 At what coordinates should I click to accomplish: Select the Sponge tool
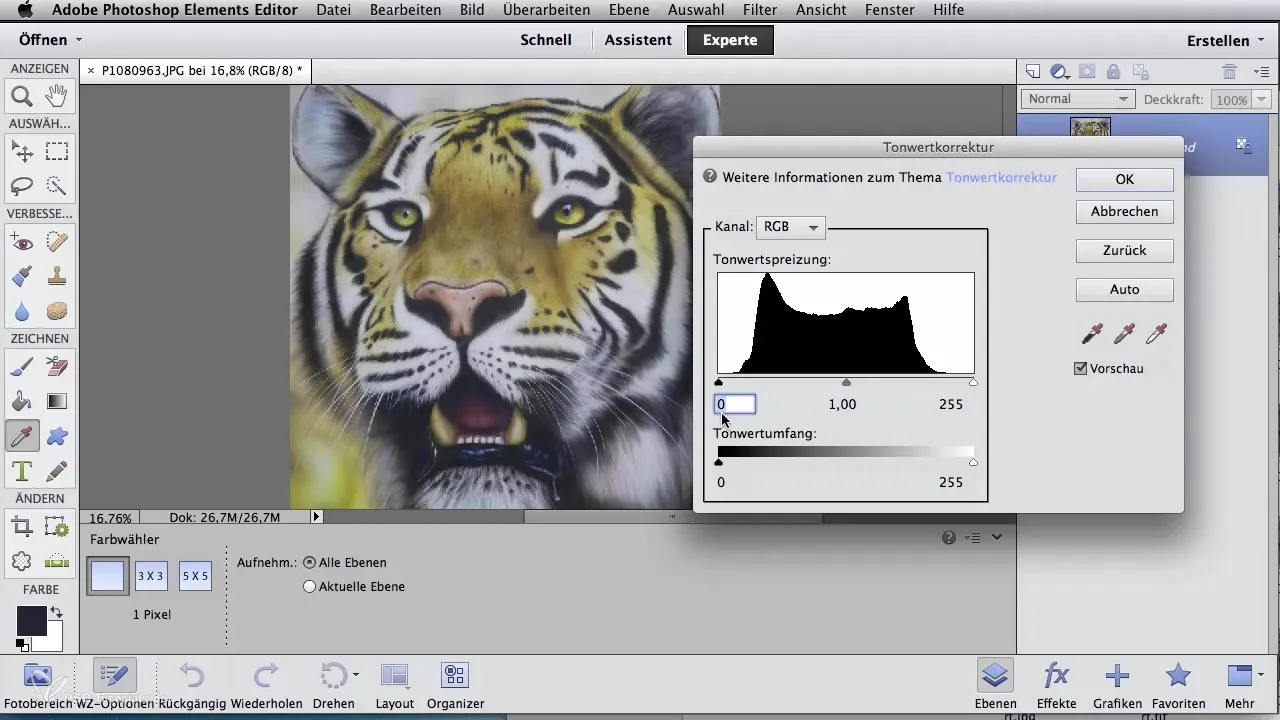tap(57, 311)
